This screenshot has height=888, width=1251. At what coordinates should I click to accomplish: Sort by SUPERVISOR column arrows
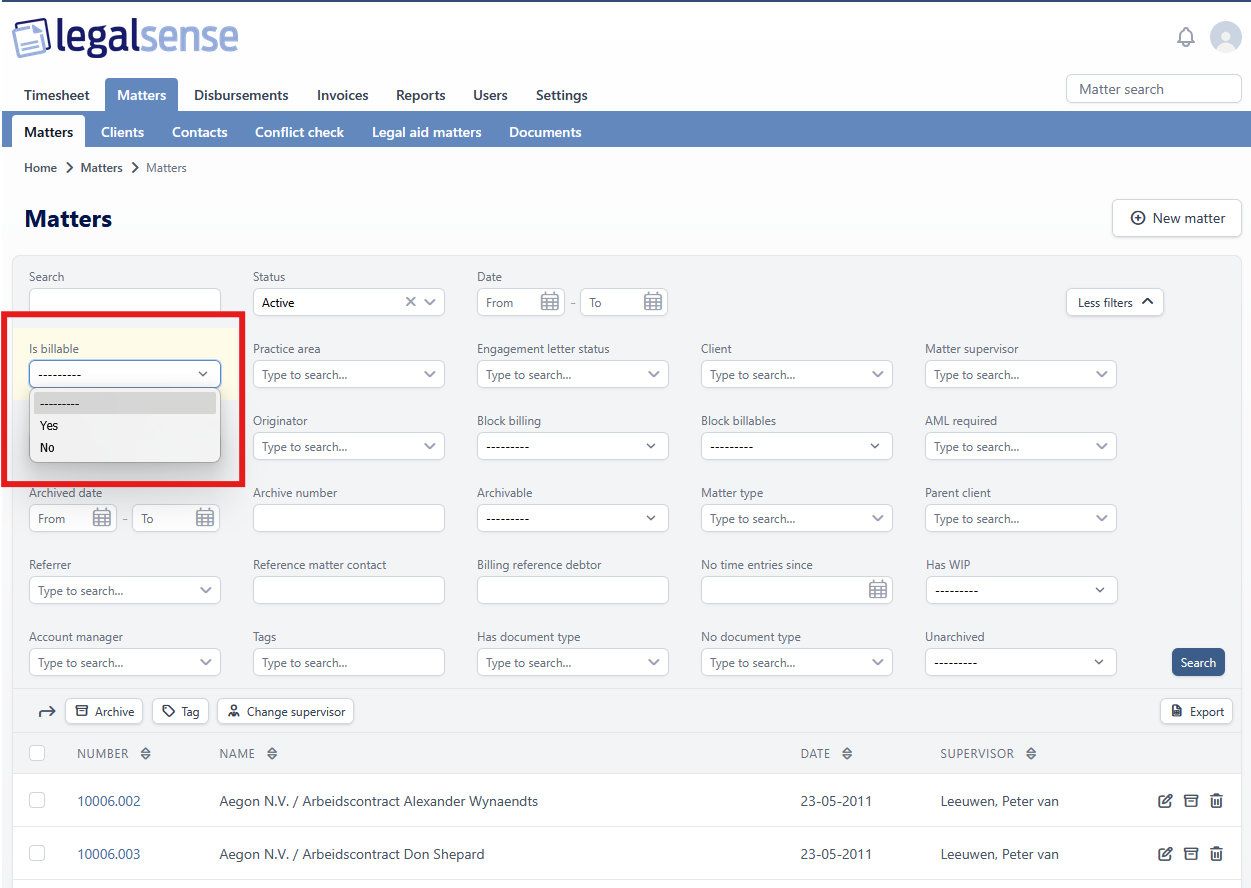coord(1031,754)
